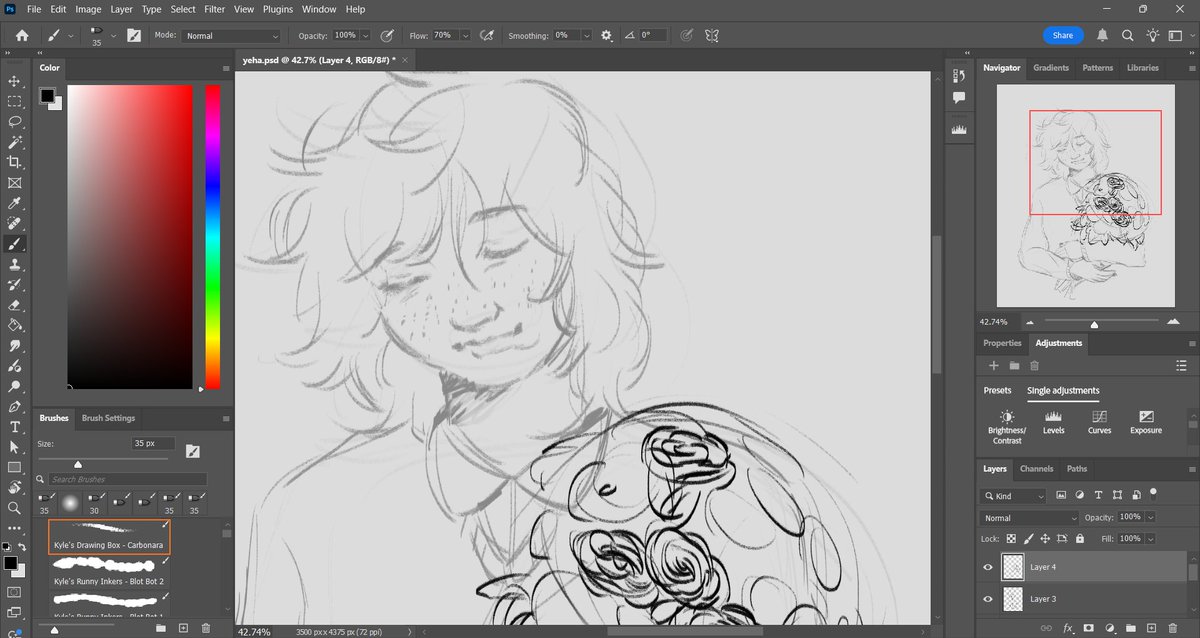This screenshot has height=638, width=1200.
Task: Close the yeha.psd document tab
Action: click(404, 61)
